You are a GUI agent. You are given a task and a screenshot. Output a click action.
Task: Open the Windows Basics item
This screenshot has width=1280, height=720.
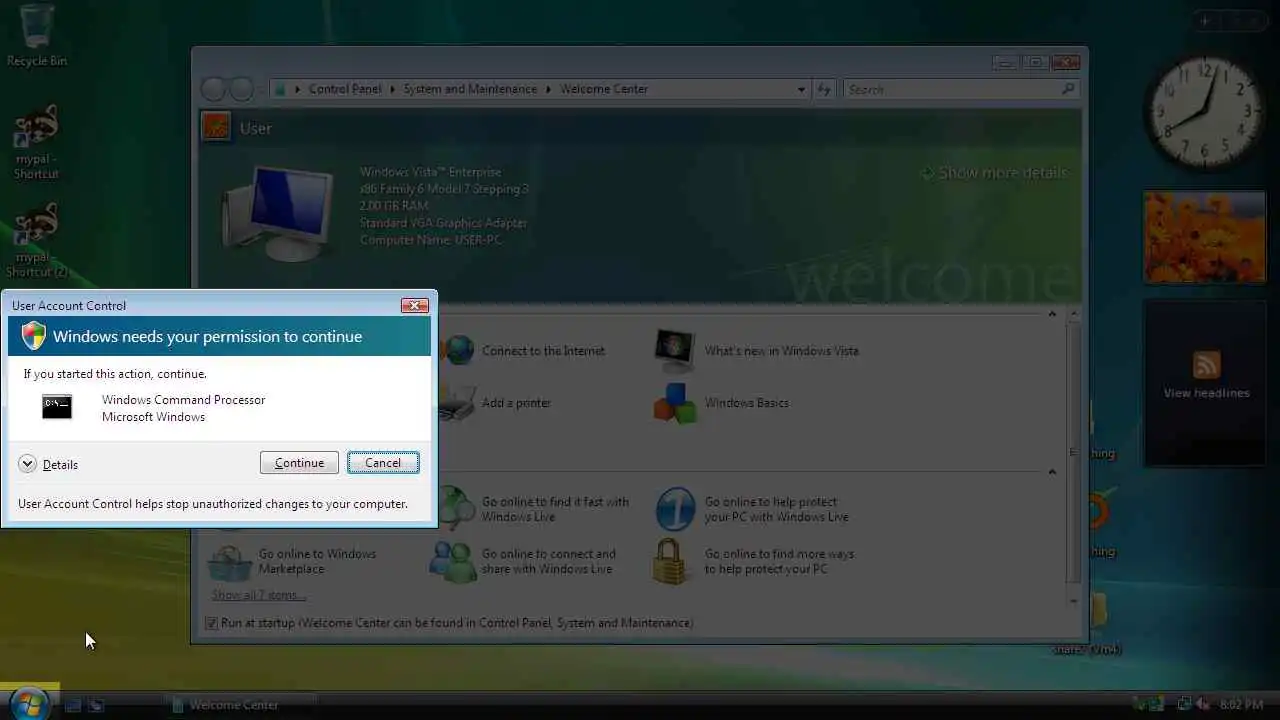721,403
